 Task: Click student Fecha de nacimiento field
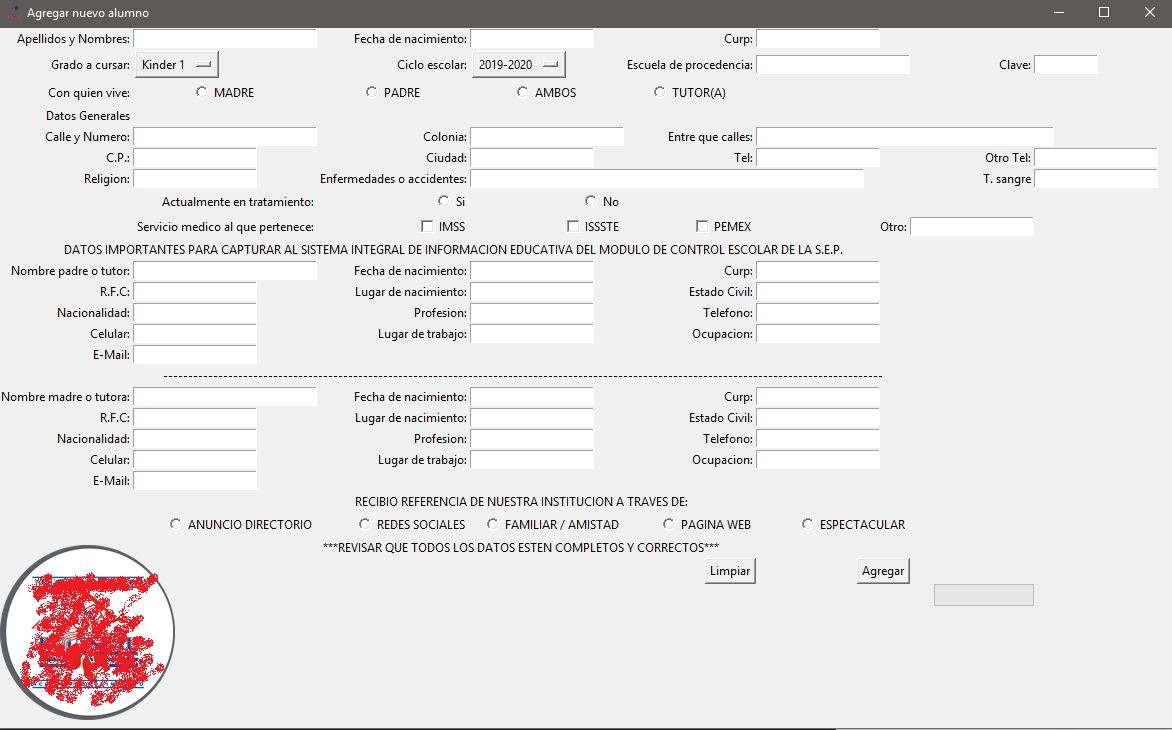(x=532, y=39)
